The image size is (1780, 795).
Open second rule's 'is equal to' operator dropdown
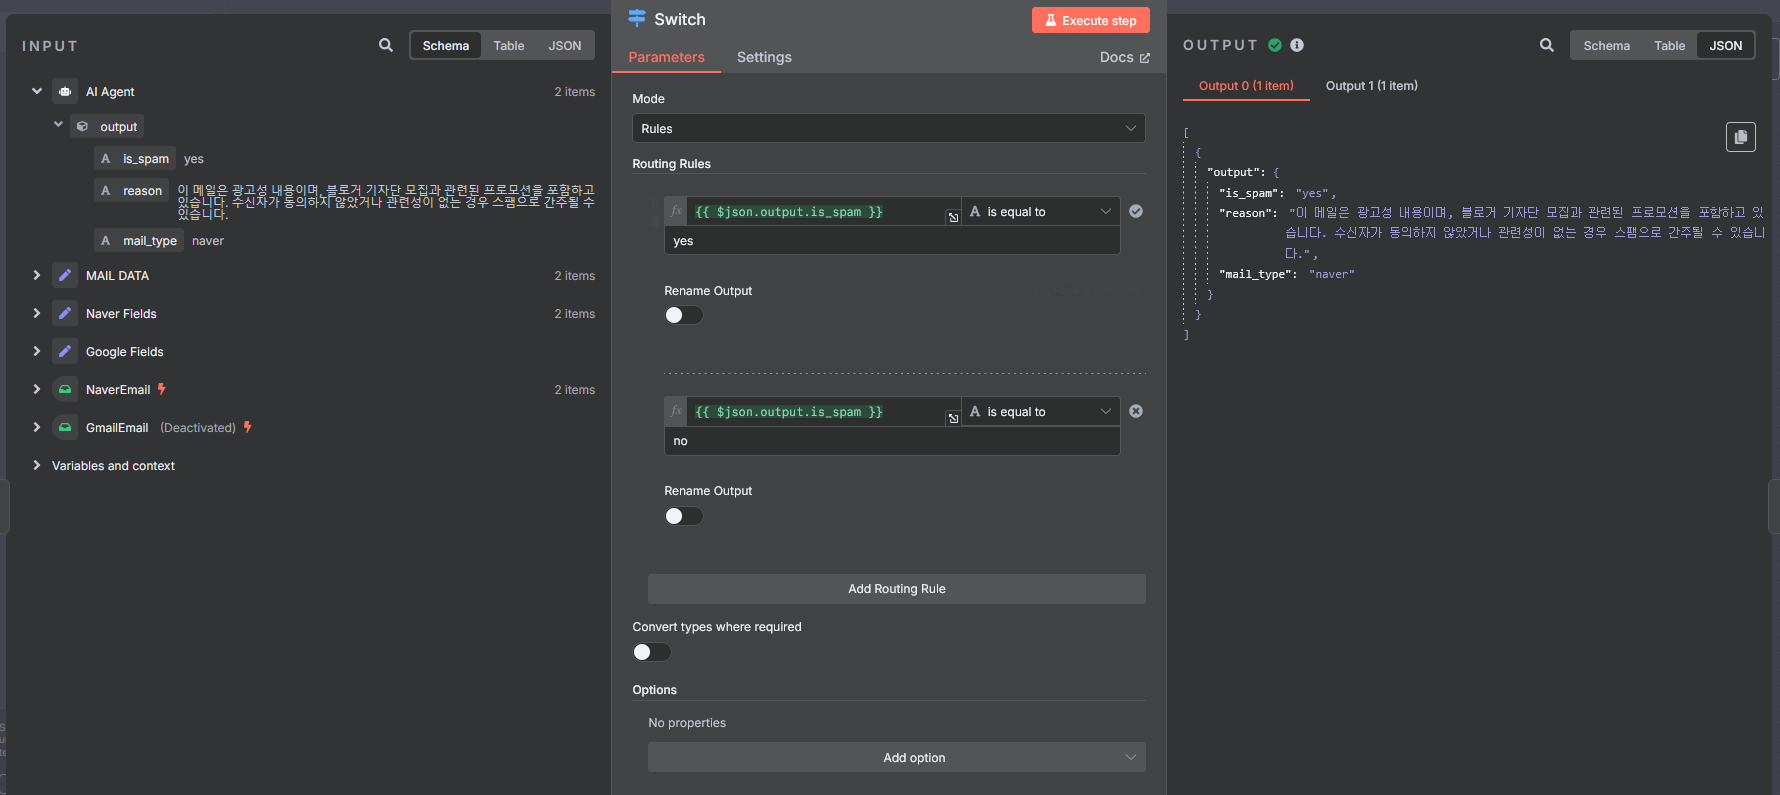click(x=1040, y=411)
